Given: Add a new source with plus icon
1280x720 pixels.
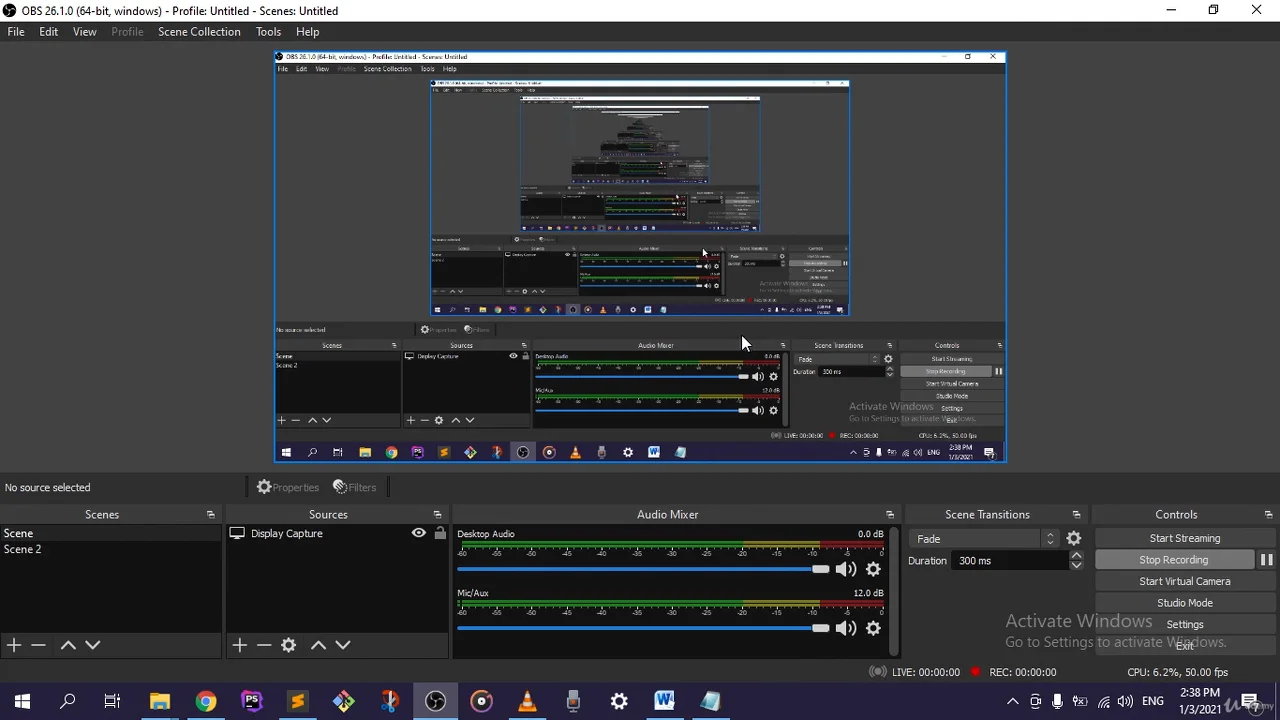Looking at the screenshot, I should 240,645.
